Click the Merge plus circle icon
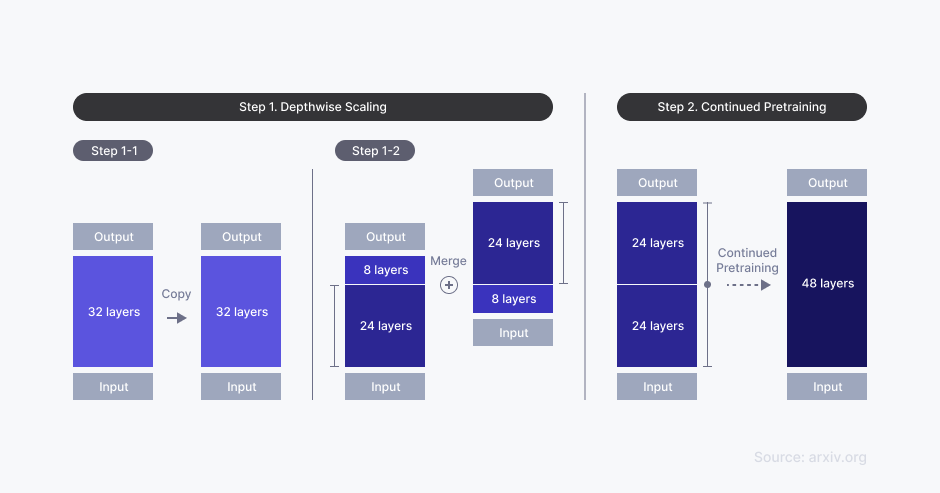Image resolution: width=940 pixels, height=493 pixels. 449,285
